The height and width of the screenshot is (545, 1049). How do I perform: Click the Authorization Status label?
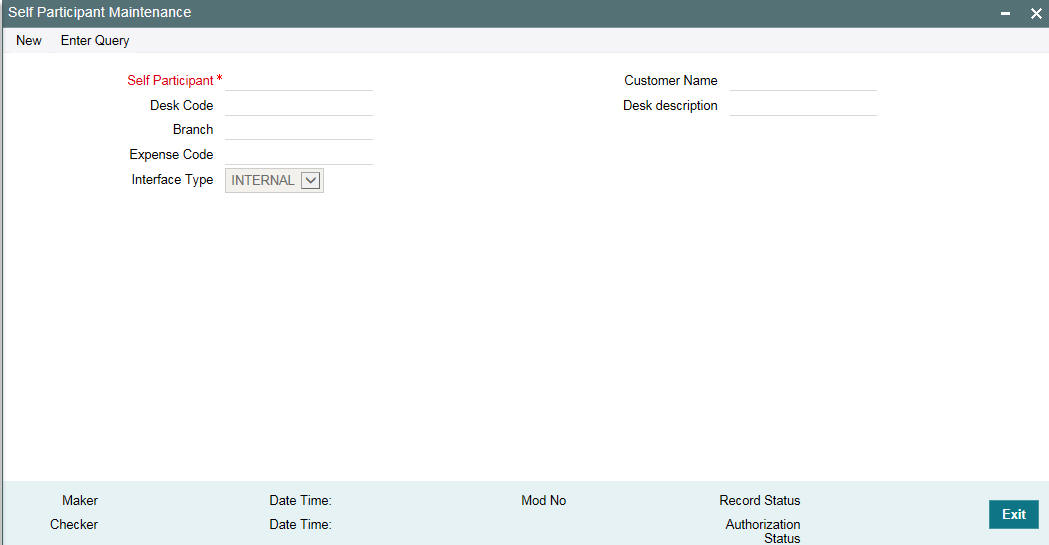[x=763, y=531]
